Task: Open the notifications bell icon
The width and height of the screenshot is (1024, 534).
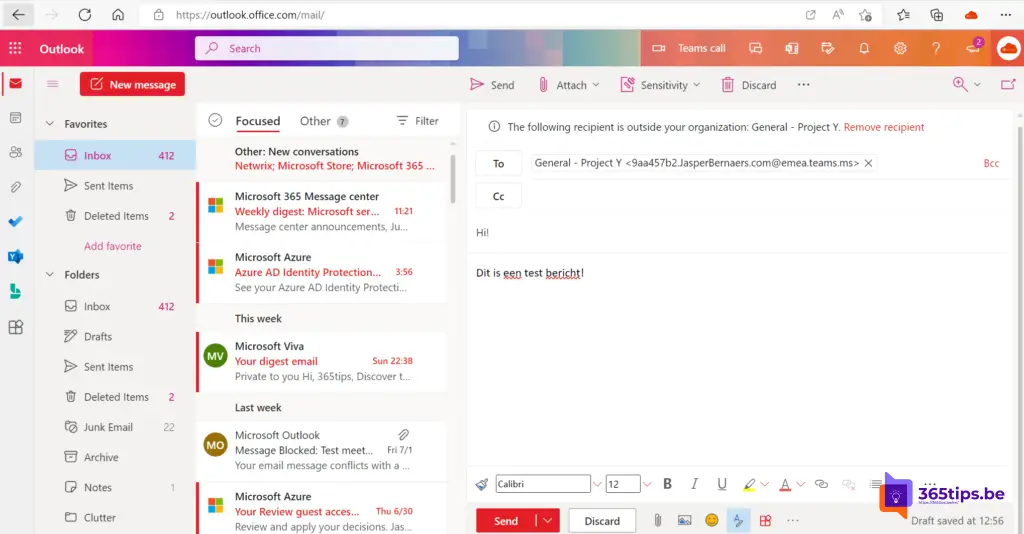Action: (x=864, y=48)
